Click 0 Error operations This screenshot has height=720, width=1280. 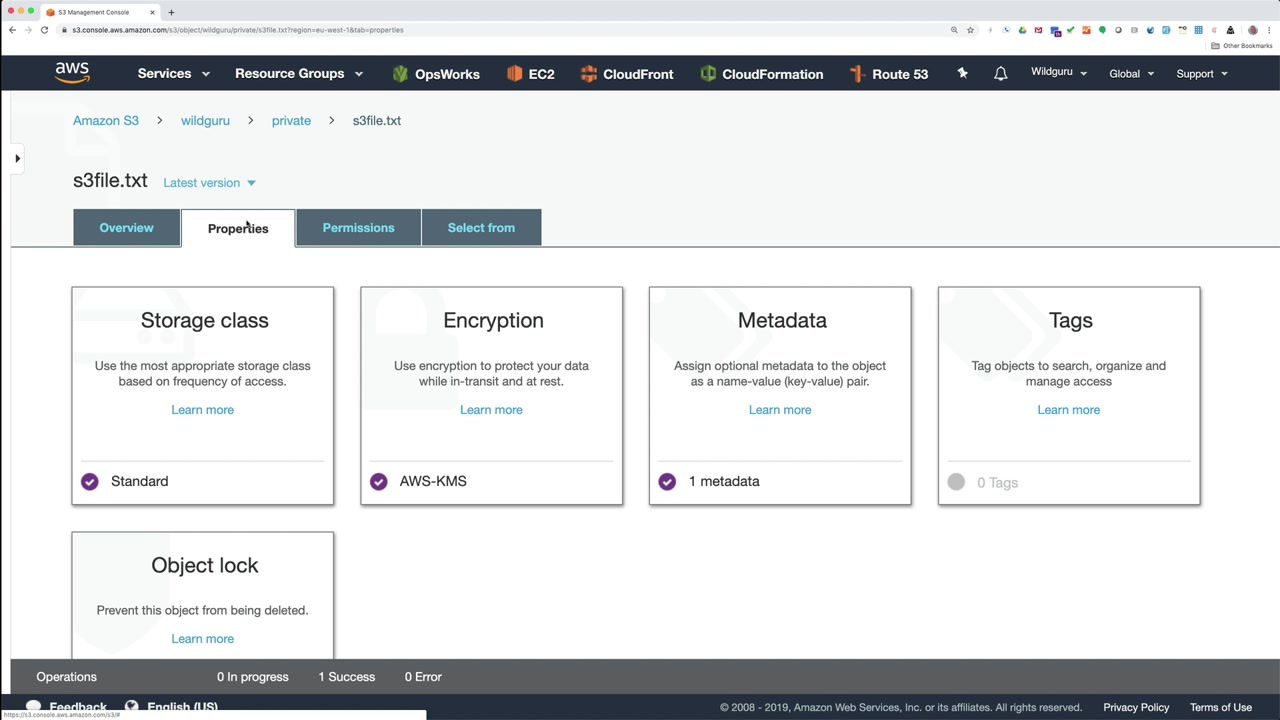coord(423,677)
